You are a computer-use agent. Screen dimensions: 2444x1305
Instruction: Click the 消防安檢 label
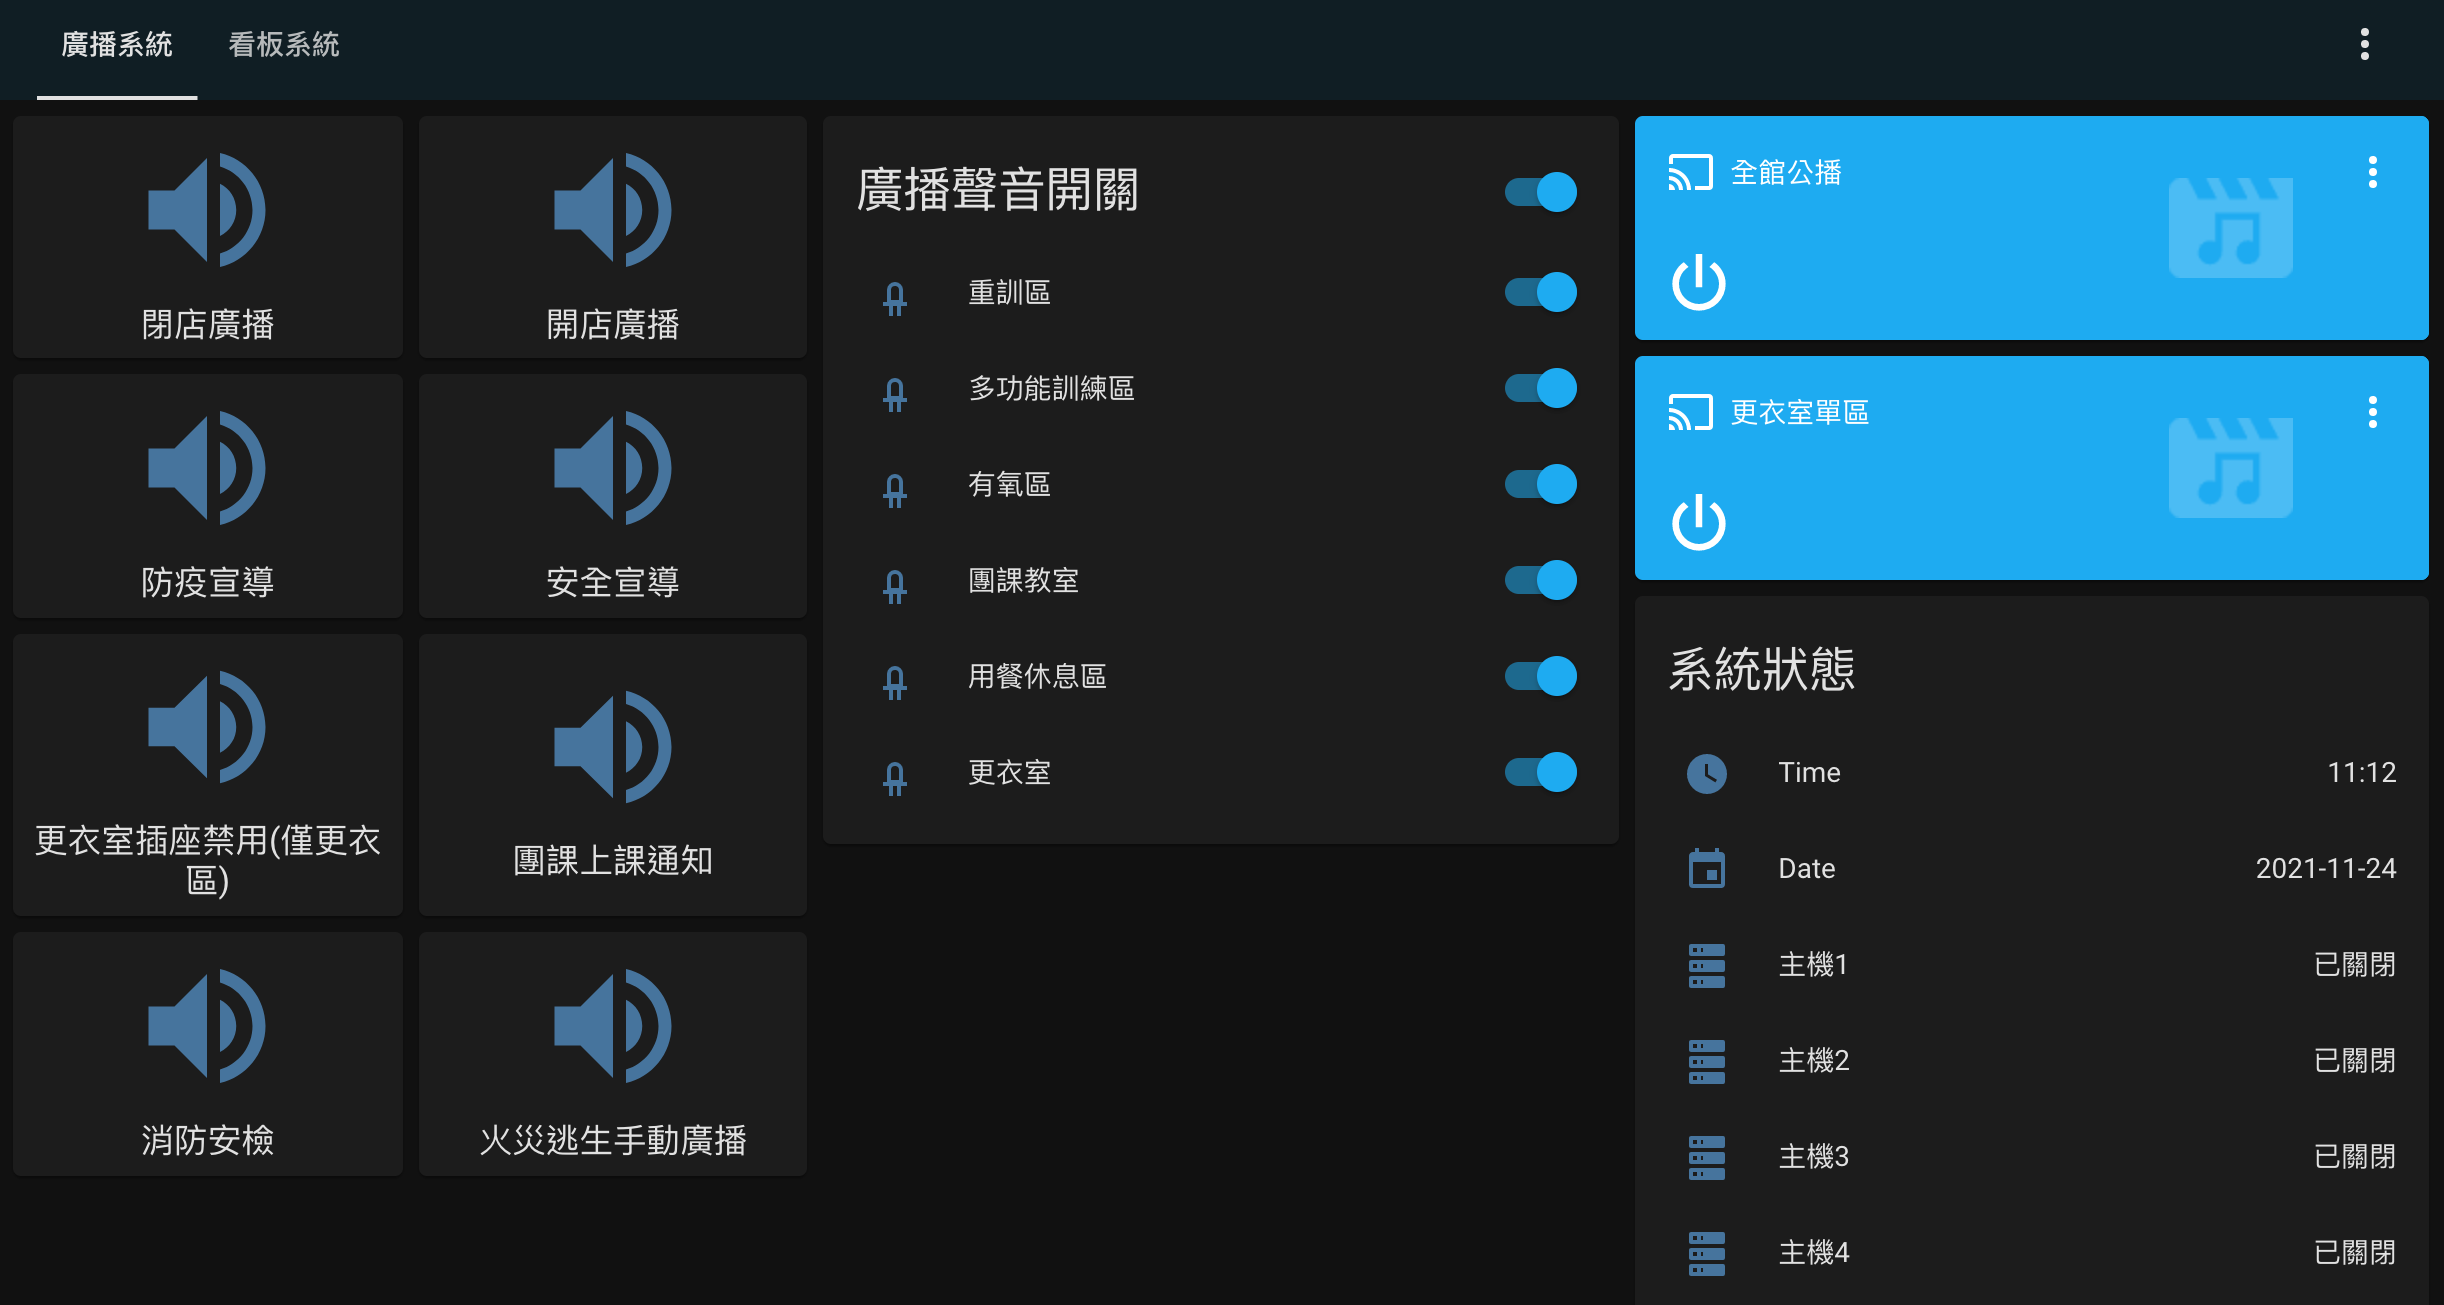pos(207,1140)
